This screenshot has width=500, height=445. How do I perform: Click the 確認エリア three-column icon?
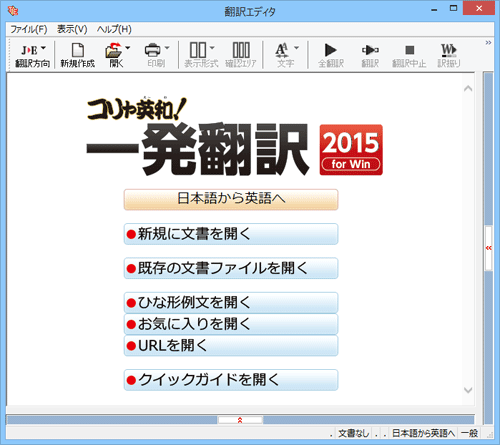[241, 50]
